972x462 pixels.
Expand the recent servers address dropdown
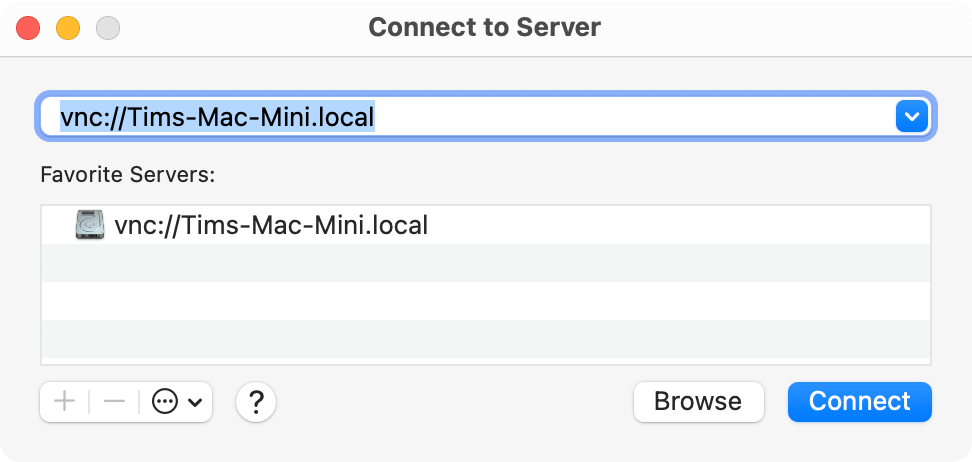tap(911, 116)
